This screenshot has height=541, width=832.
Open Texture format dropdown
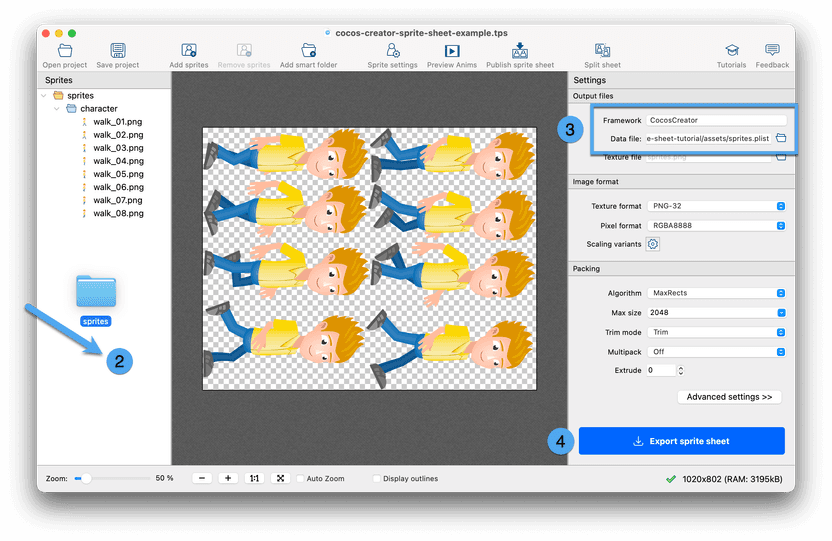pyautogui.click(x=716, y=206)
